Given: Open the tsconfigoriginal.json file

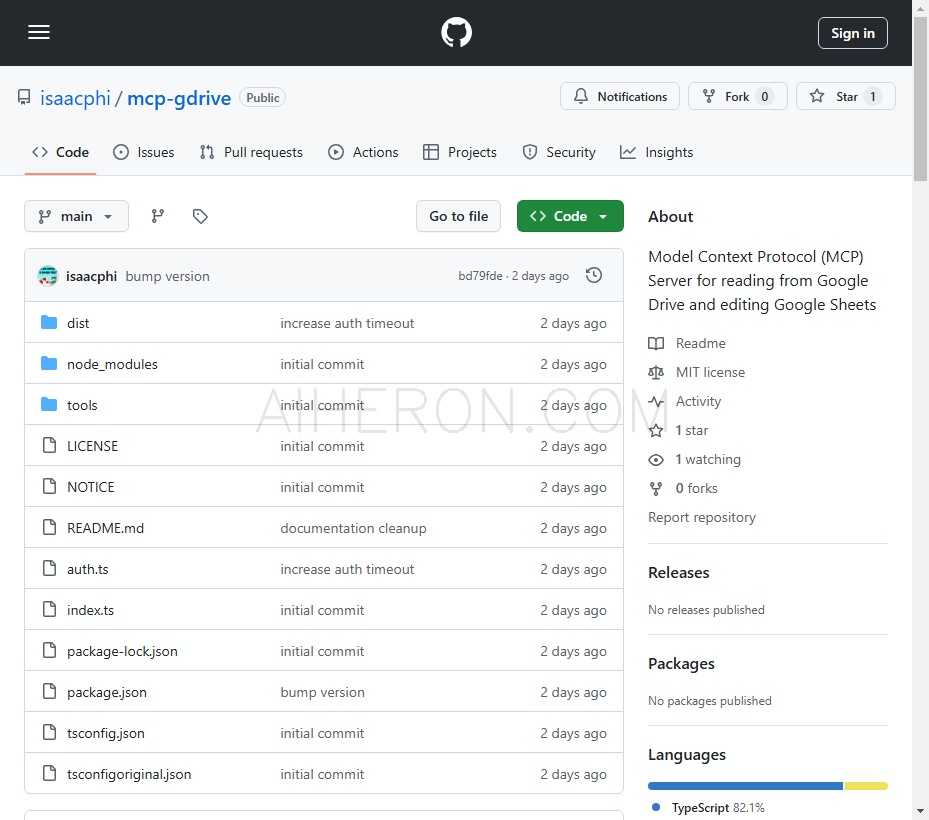Looking at the screenshot, I should (129, 773).
